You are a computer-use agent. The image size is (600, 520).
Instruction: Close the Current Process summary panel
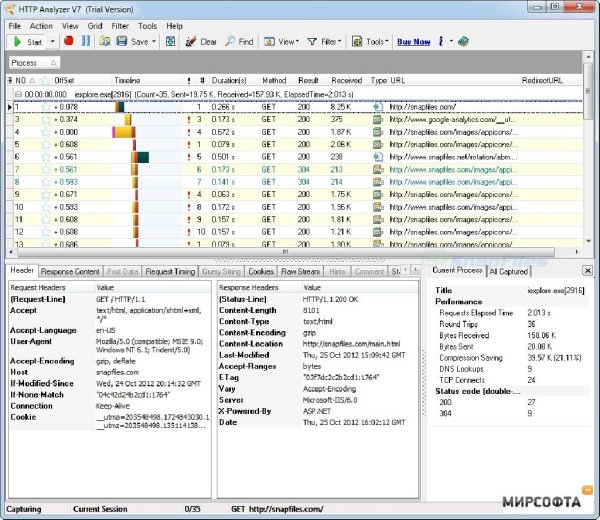click(x=587, y=271)
